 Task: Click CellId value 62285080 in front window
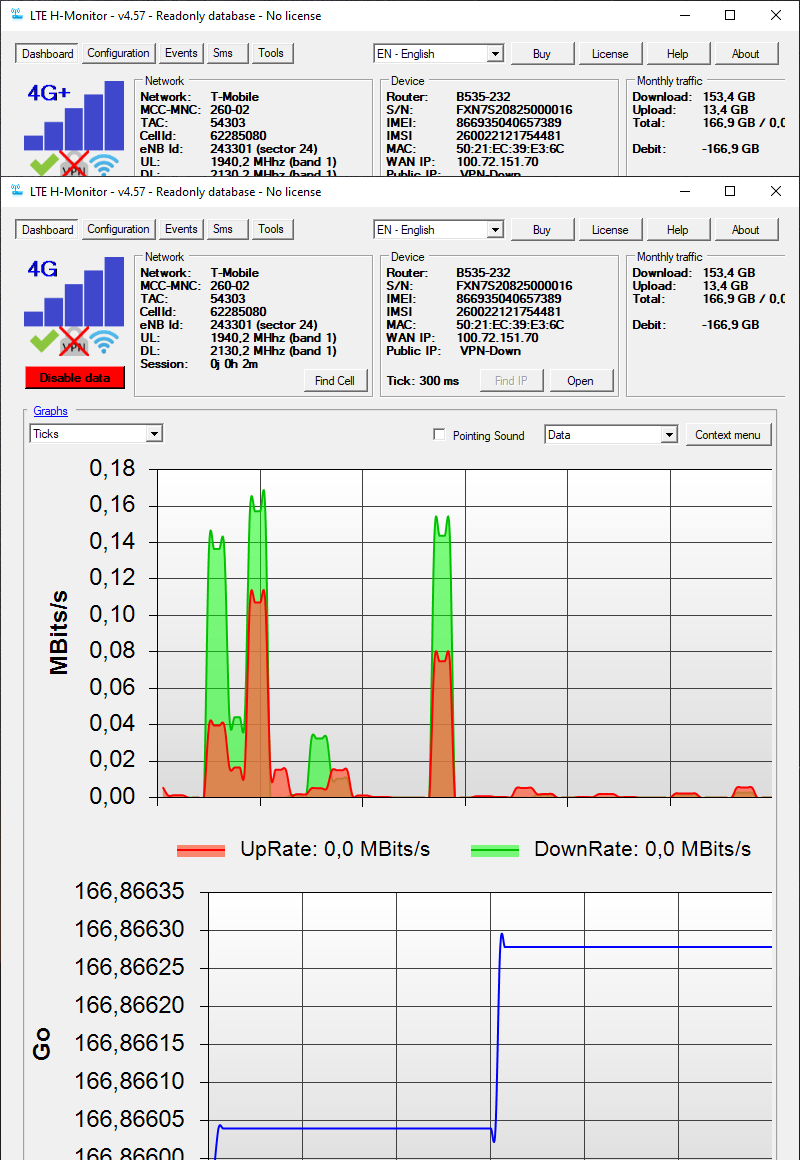tap(238, 312)
